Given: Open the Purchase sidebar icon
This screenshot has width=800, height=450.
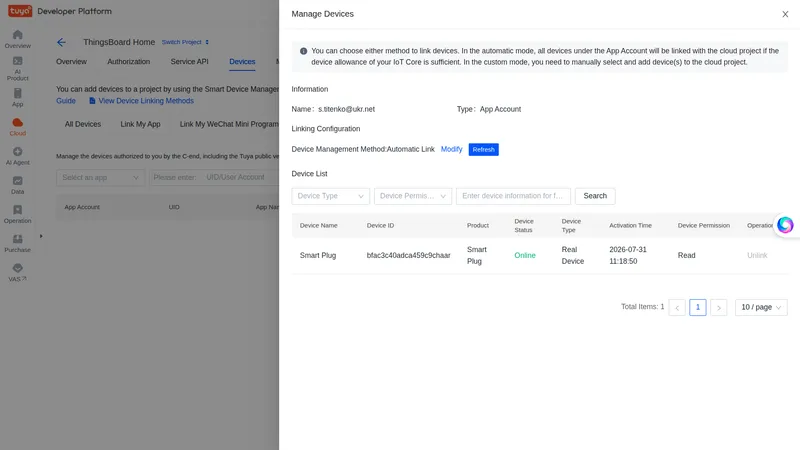Looking at the screenshot, I should [x=17, y=239].
